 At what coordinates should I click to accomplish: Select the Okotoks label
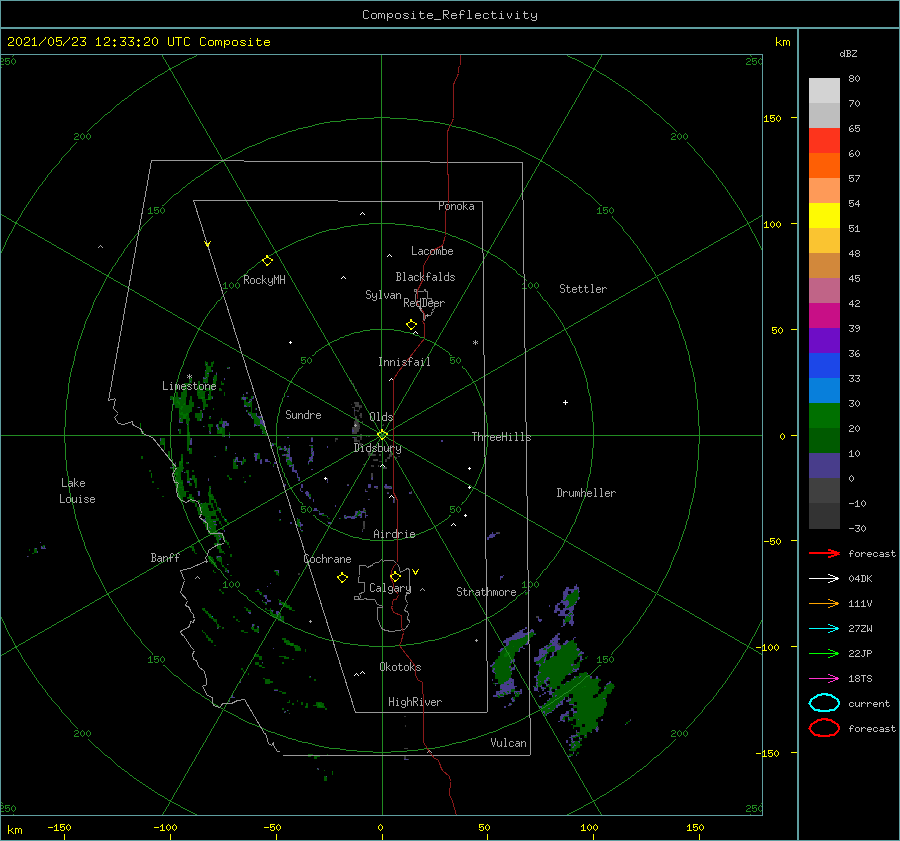401,666
